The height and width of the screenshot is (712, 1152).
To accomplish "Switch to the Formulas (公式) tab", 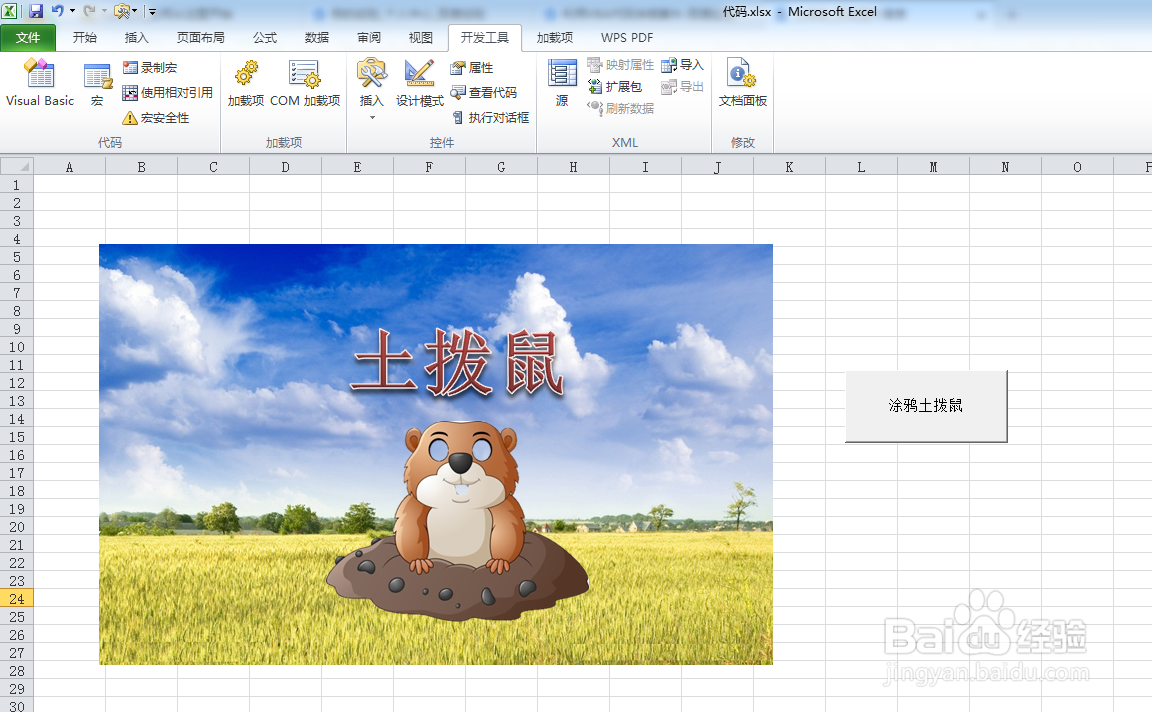I will pyautogui.click(x=264, y=37).
